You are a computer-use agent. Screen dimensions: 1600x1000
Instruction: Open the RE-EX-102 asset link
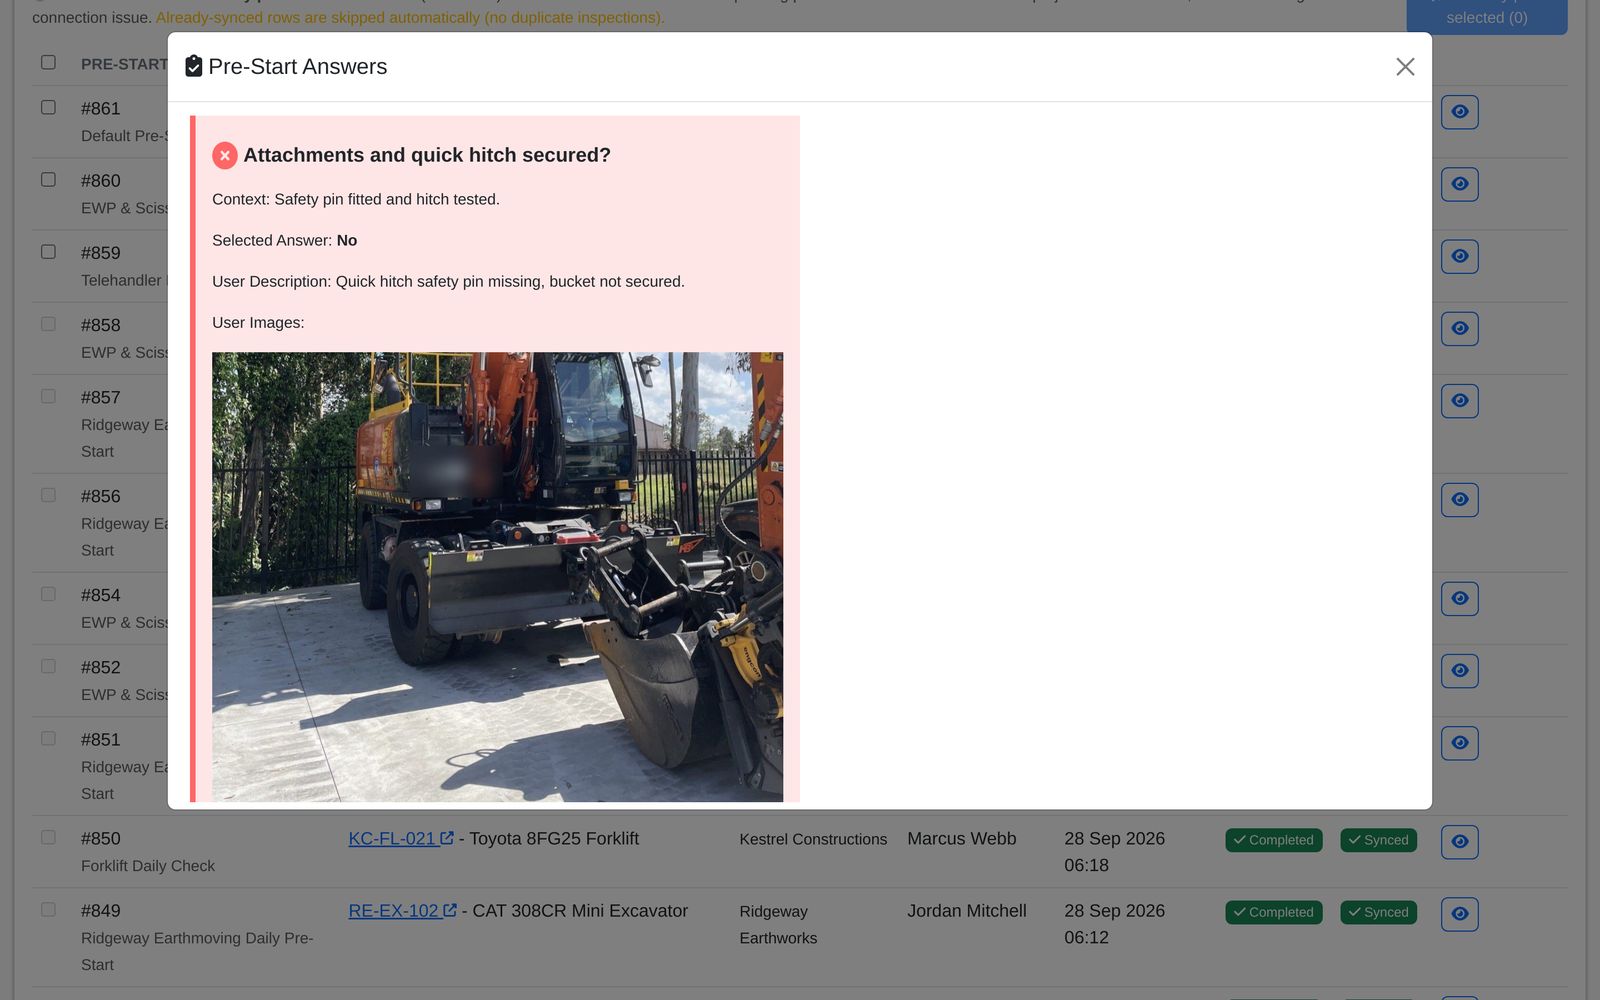point(402,910)
